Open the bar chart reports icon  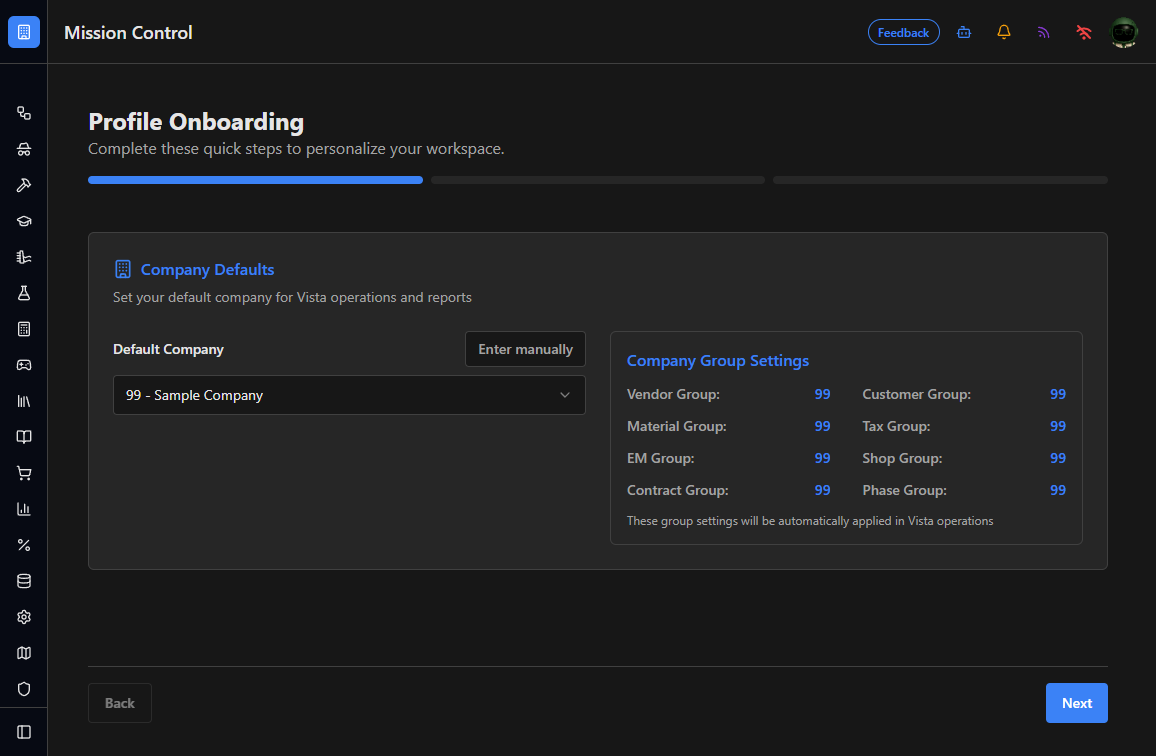tap(24, 509)
